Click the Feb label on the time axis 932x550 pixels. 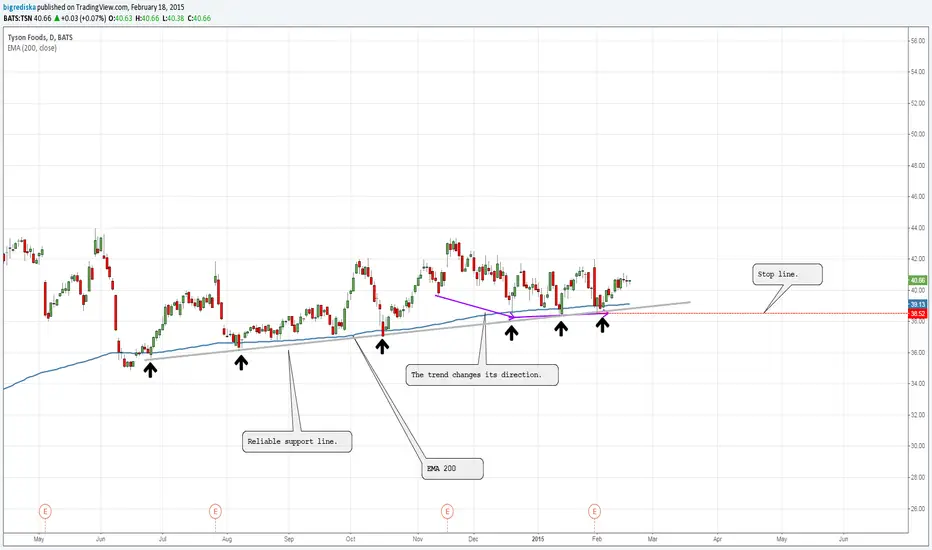(597, 539)
